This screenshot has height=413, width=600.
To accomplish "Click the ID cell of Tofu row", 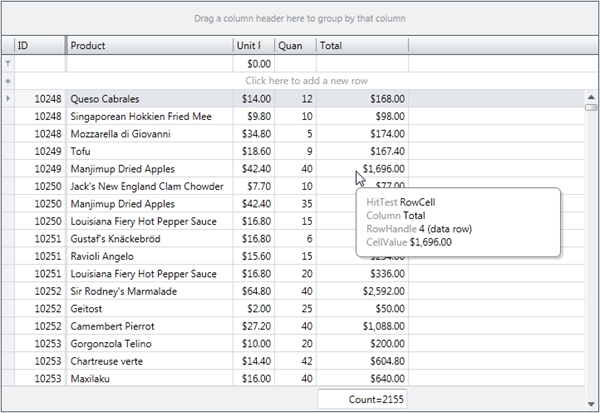I will point(40,151).
